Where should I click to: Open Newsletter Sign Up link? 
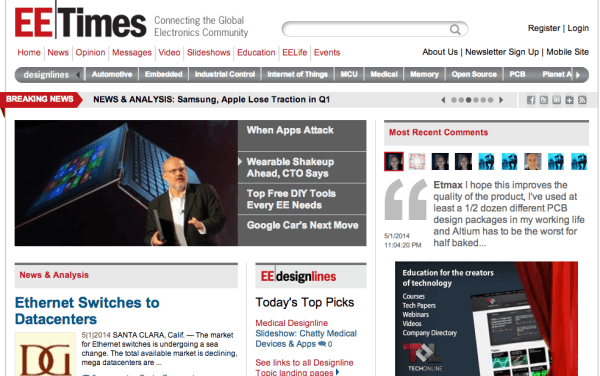pyautogui.click(x=502, y=52)
